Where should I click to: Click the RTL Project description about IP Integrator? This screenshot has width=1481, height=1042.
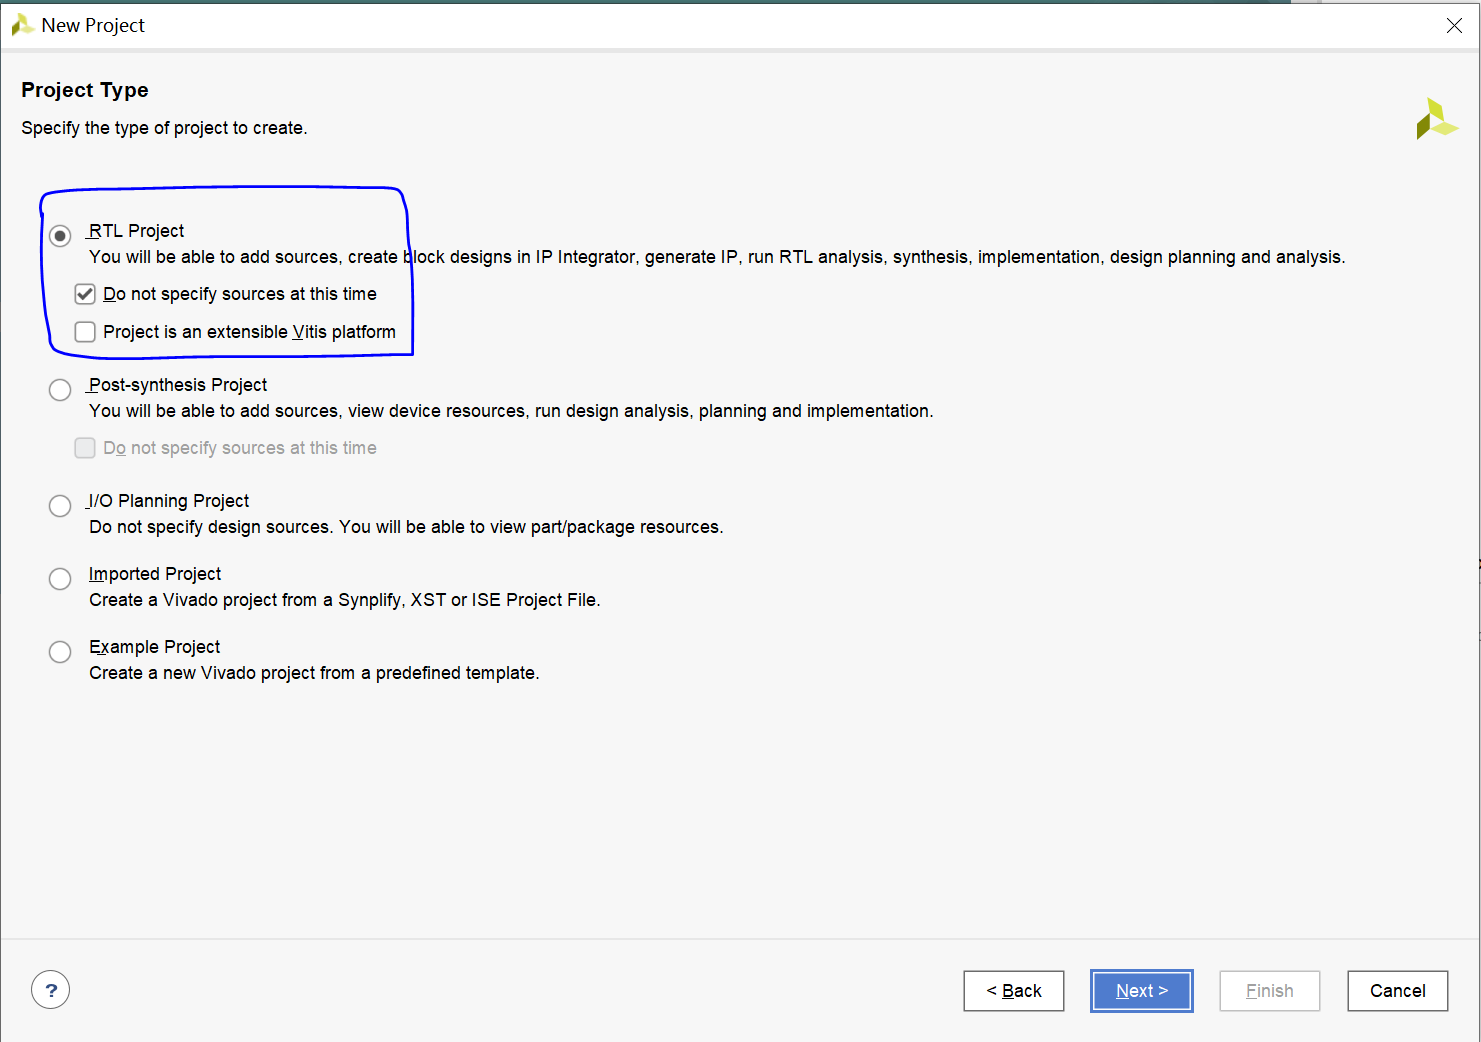(x=717, y=257)
